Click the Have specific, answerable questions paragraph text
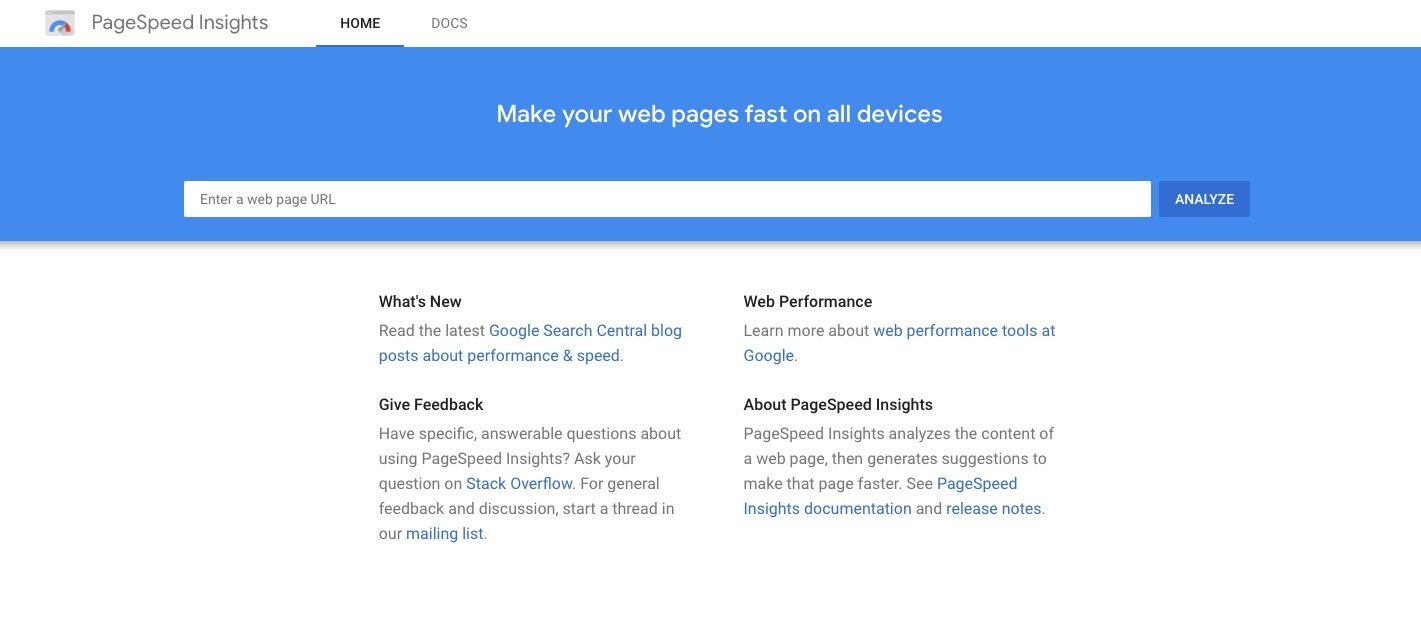Screen dimensions: 1421x638 [x=530, y=434]
